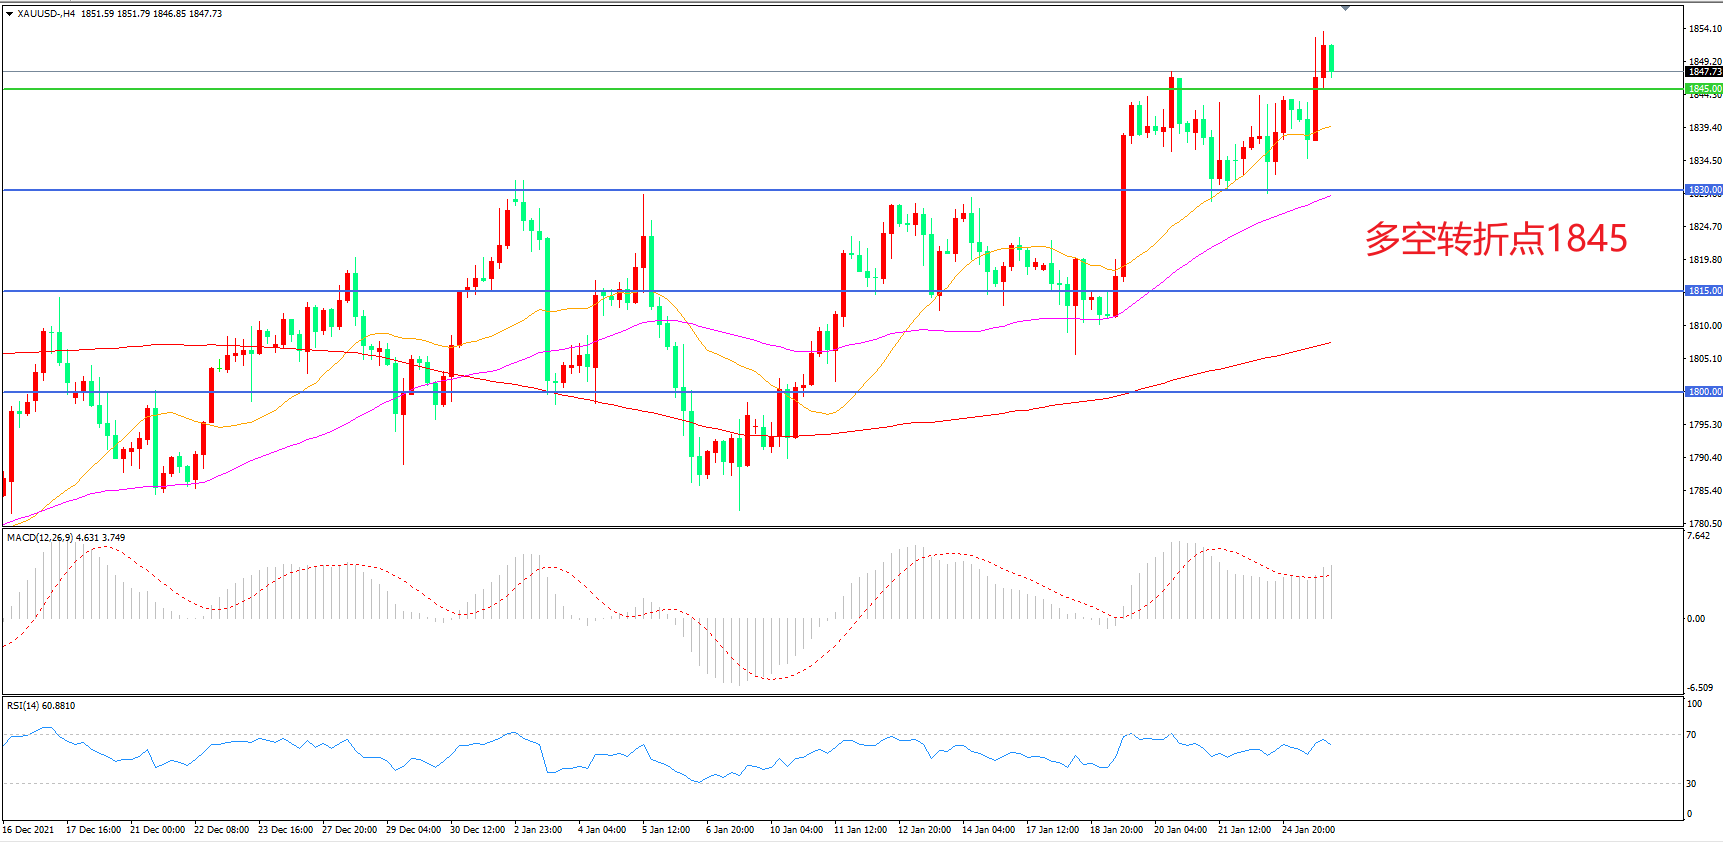Click the XAUUSD-,H4 chart title text

[x=46, y=14]
